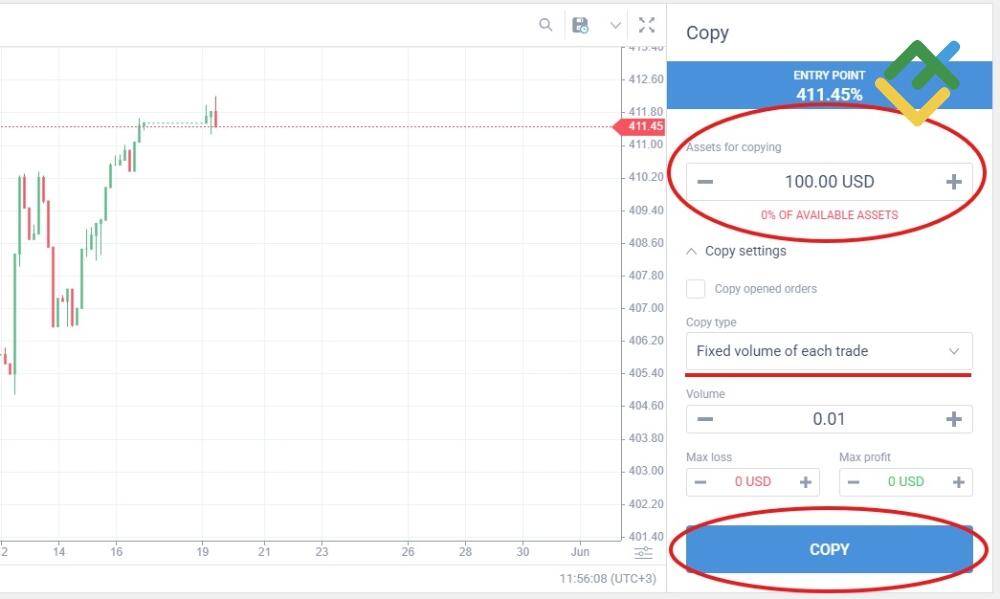
Task: Click the red 411.45 price marker
Action: (641, 127)
